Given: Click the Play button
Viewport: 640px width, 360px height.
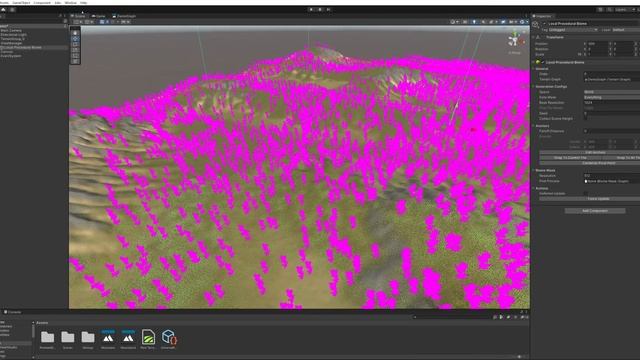Looking at the screenshot, I should click(311, 9).
